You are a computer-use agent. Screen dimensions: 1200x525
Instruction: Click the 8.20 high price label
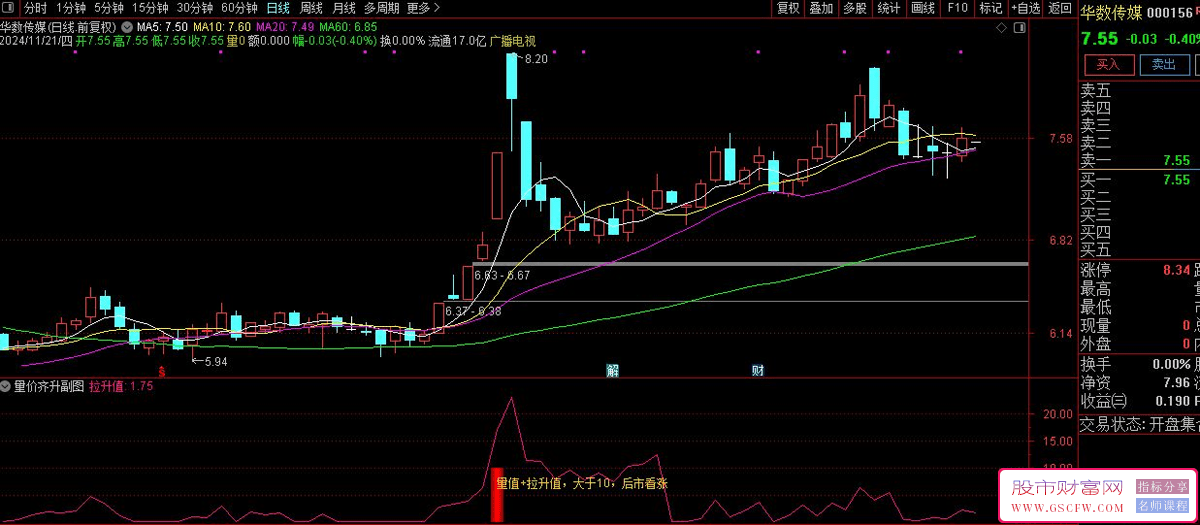536,59
